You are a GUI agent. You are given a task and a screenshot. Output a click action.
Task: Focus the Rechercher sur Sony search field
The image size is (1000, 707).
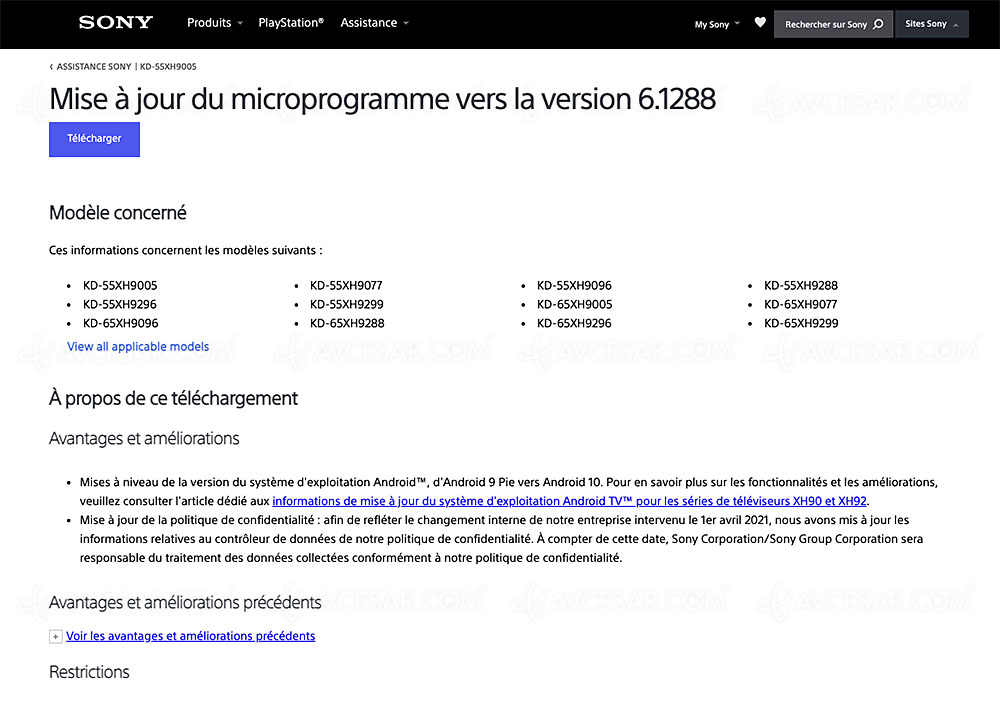(825, 24)
